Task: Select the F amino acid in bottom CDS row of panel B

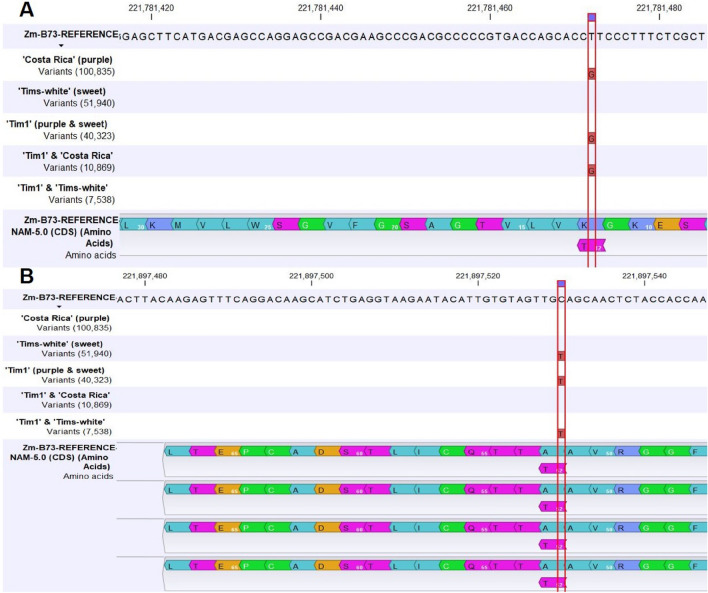Action: tap(698, 565)
